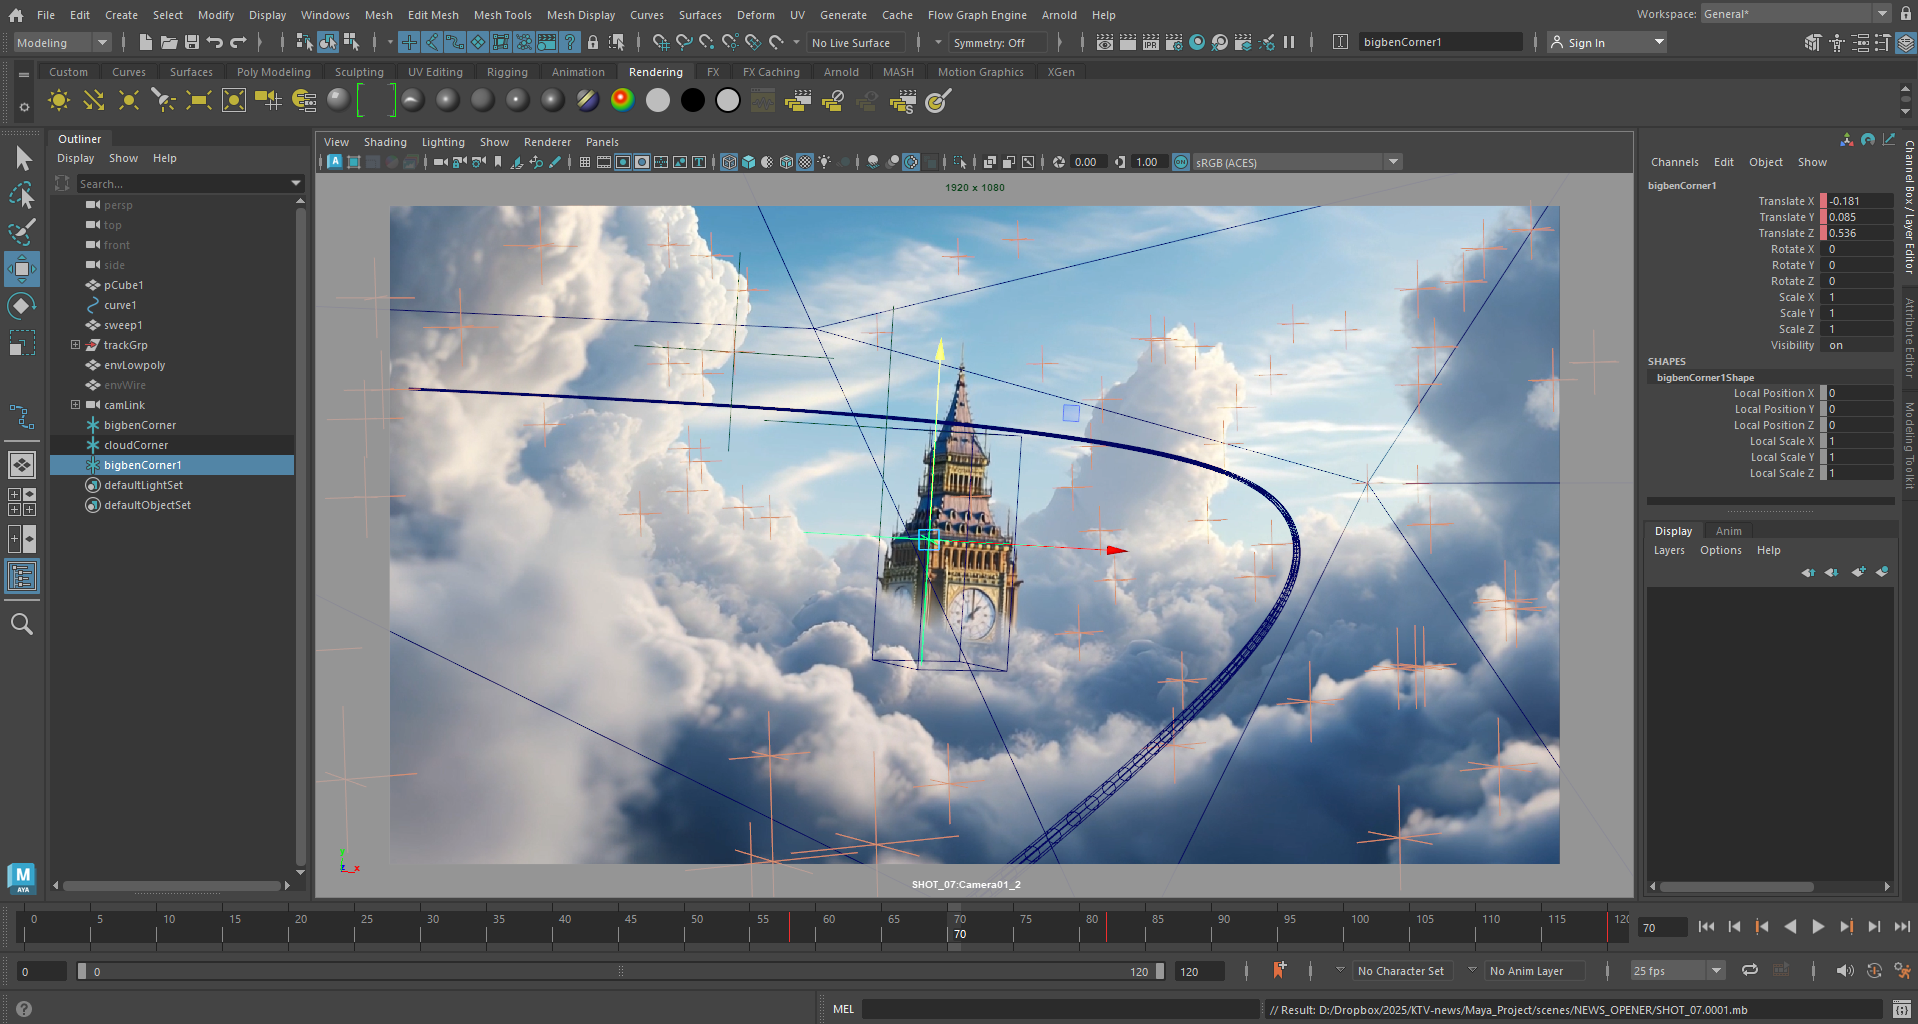Viewport: 1918px width, 1024px height.
Task: Click the home icon in the menu bar
Action: coord(16,15)
